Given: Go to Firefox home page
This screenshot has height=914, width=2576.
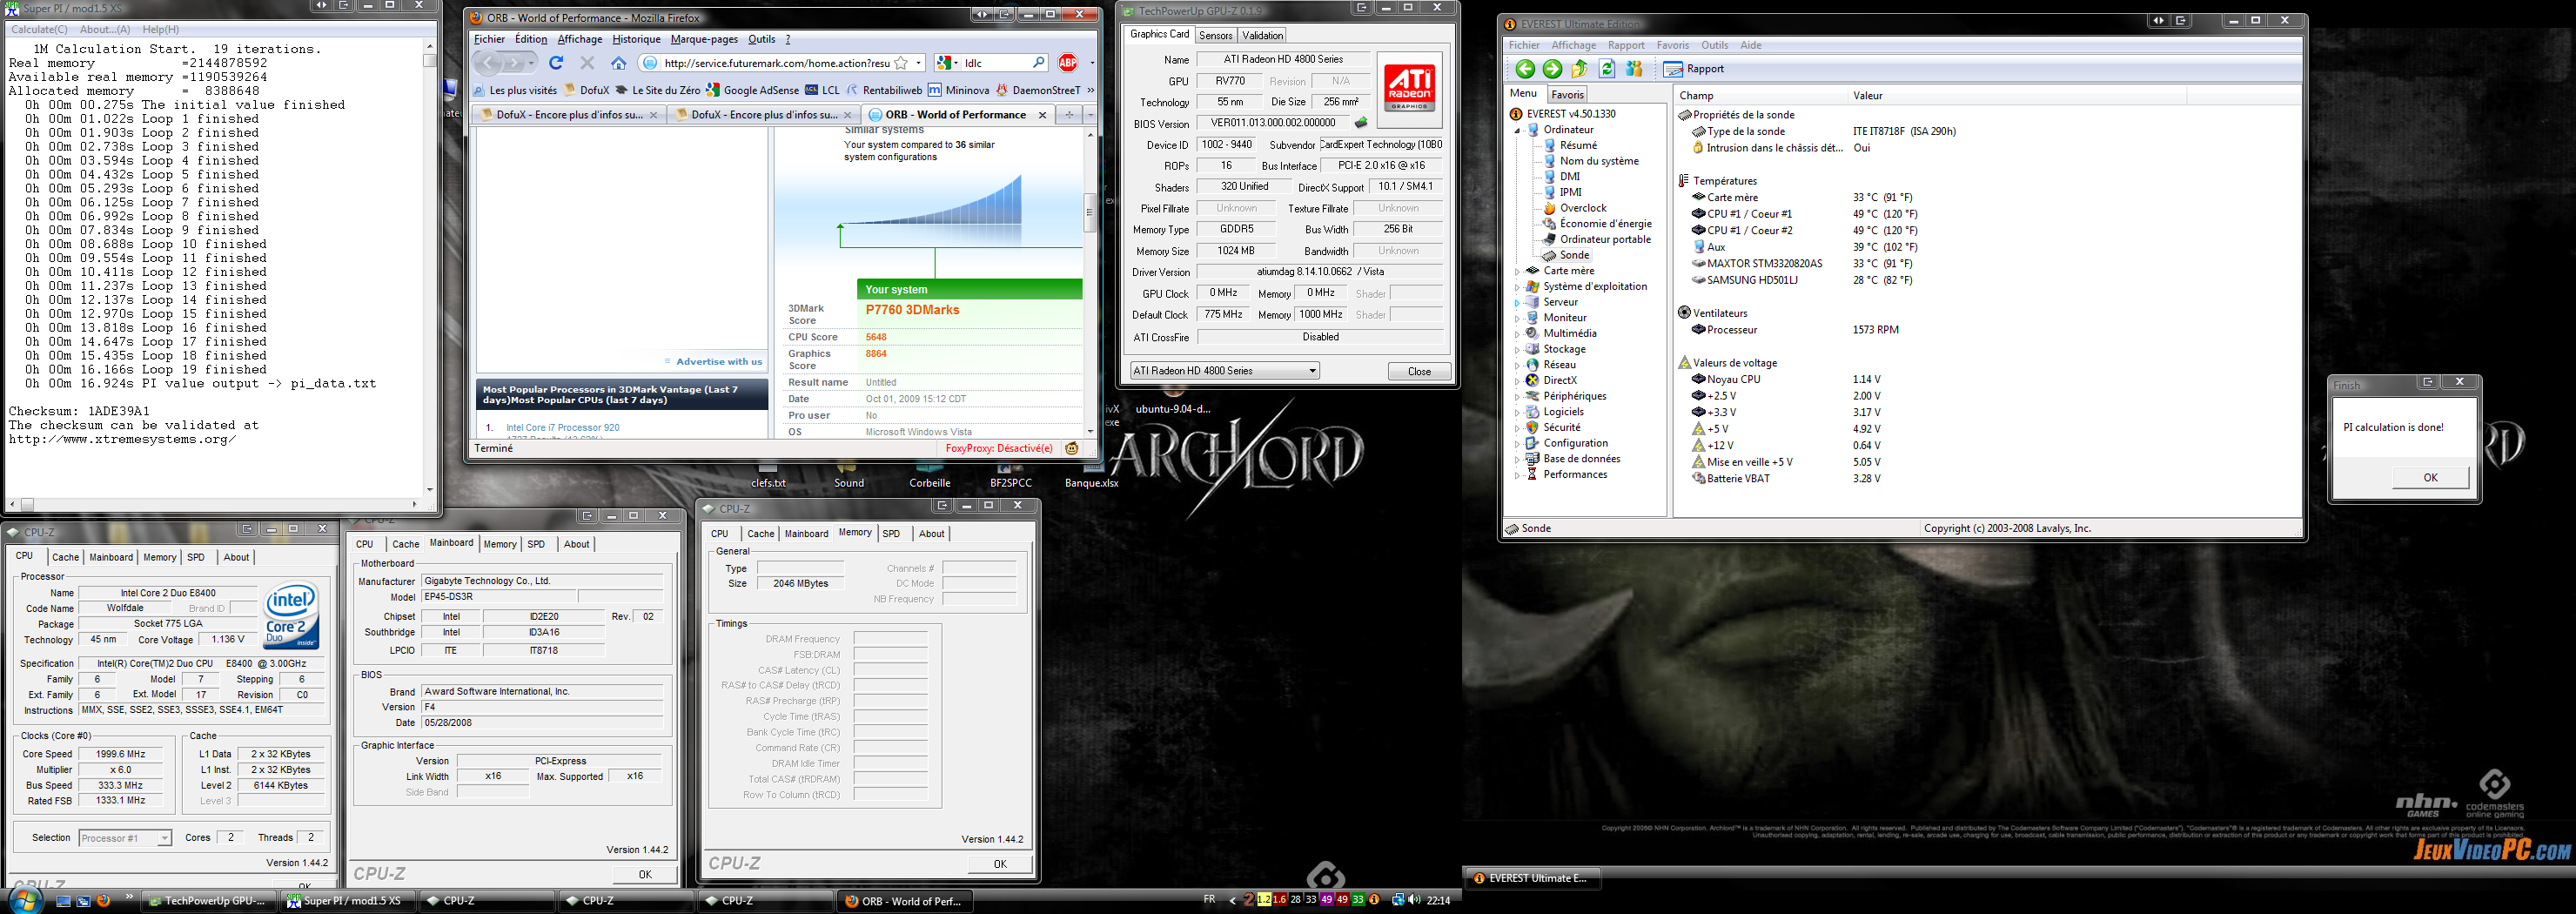Looking at the screenshot, I should [x=619, y=63].
